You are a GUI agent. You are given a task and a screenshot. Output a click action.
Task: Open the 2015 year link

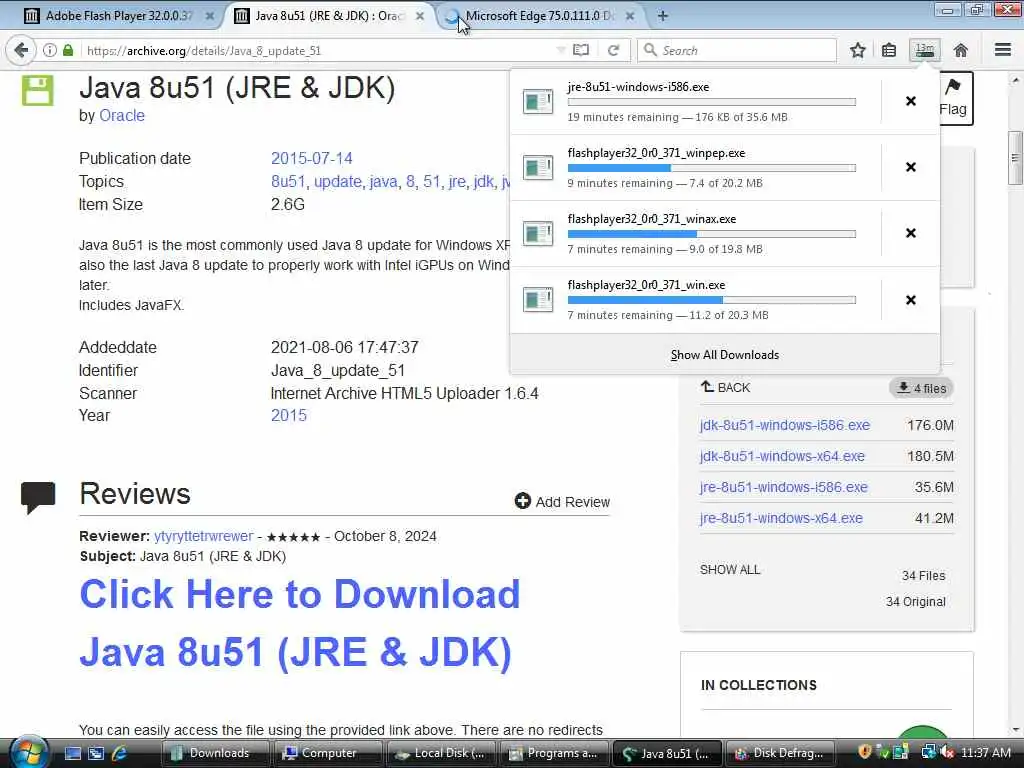[289, 415]
